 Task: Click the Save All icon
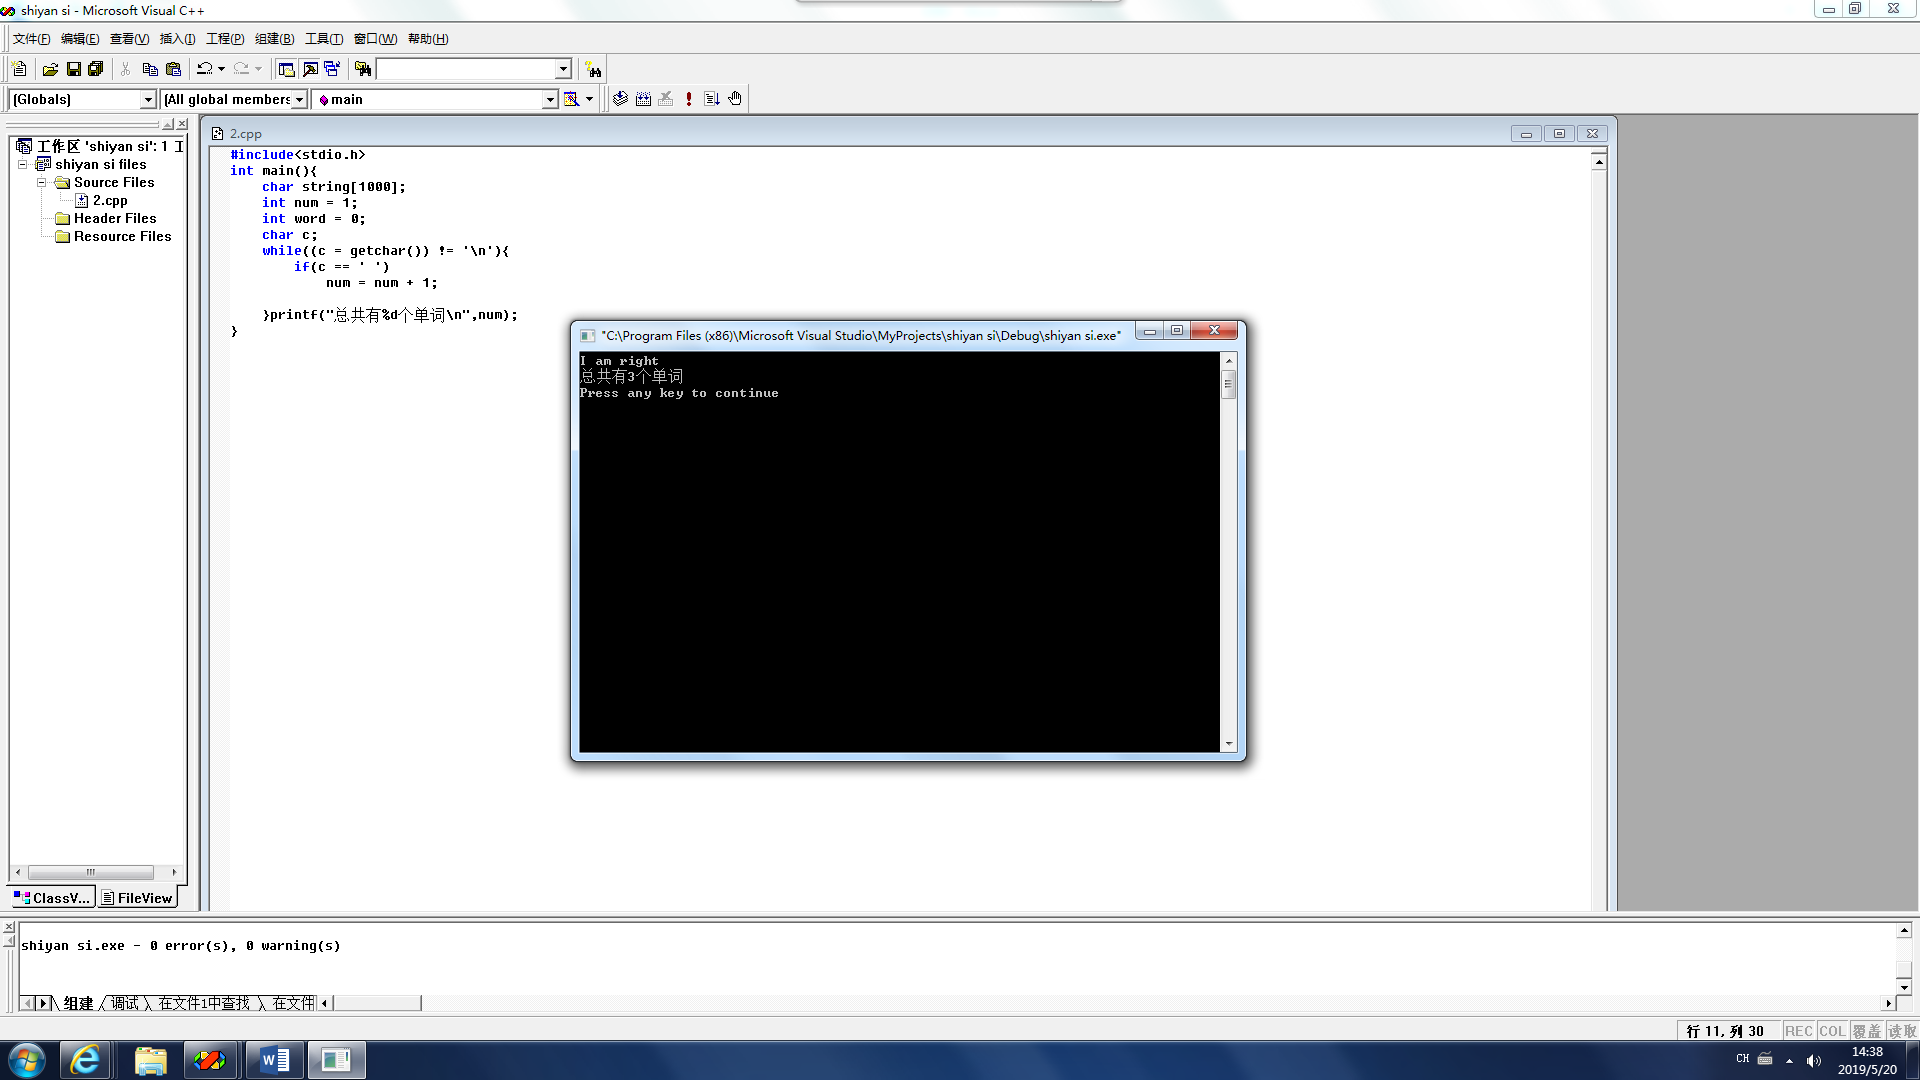pos(96,69)
